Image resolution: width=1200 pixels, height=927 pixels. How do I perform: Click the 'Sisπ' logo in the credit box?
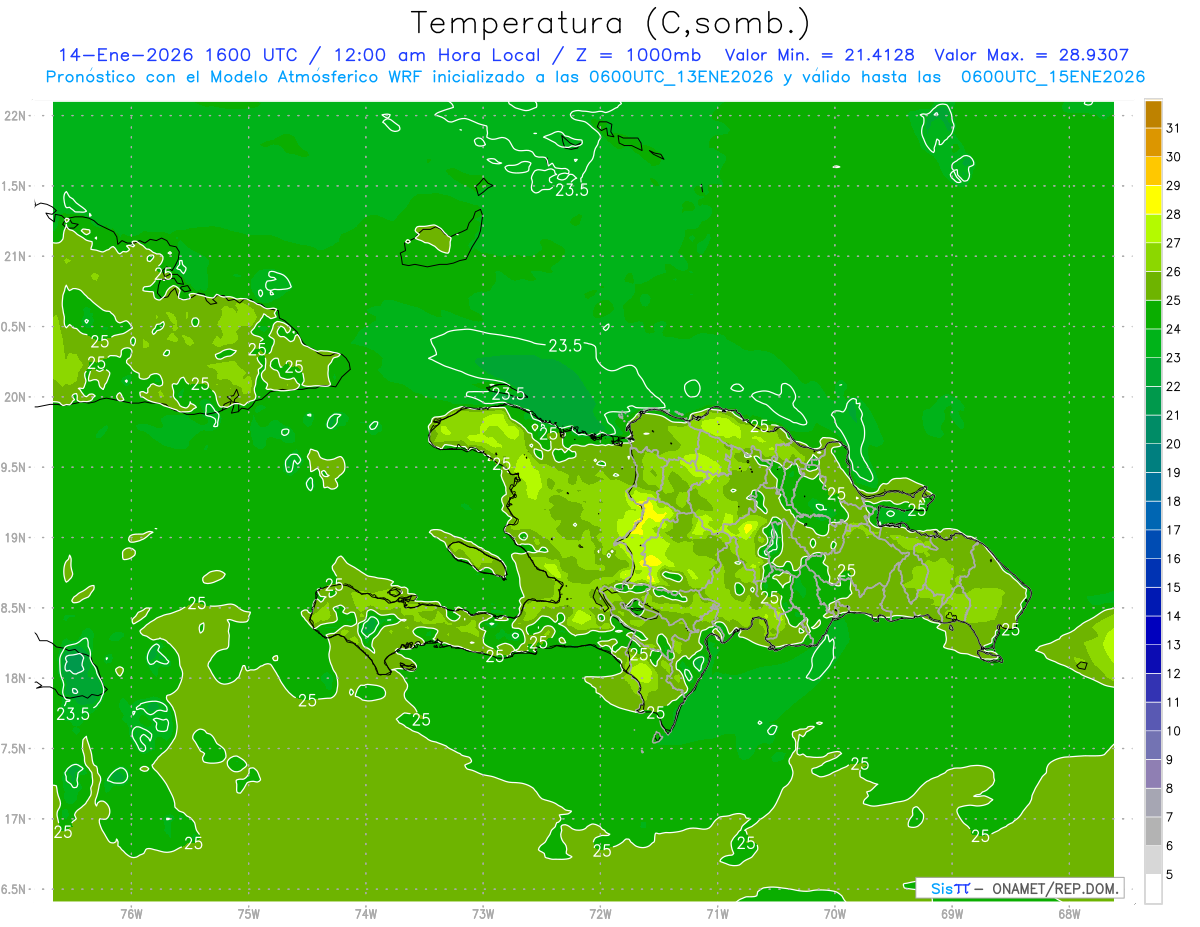pos(950,888)
